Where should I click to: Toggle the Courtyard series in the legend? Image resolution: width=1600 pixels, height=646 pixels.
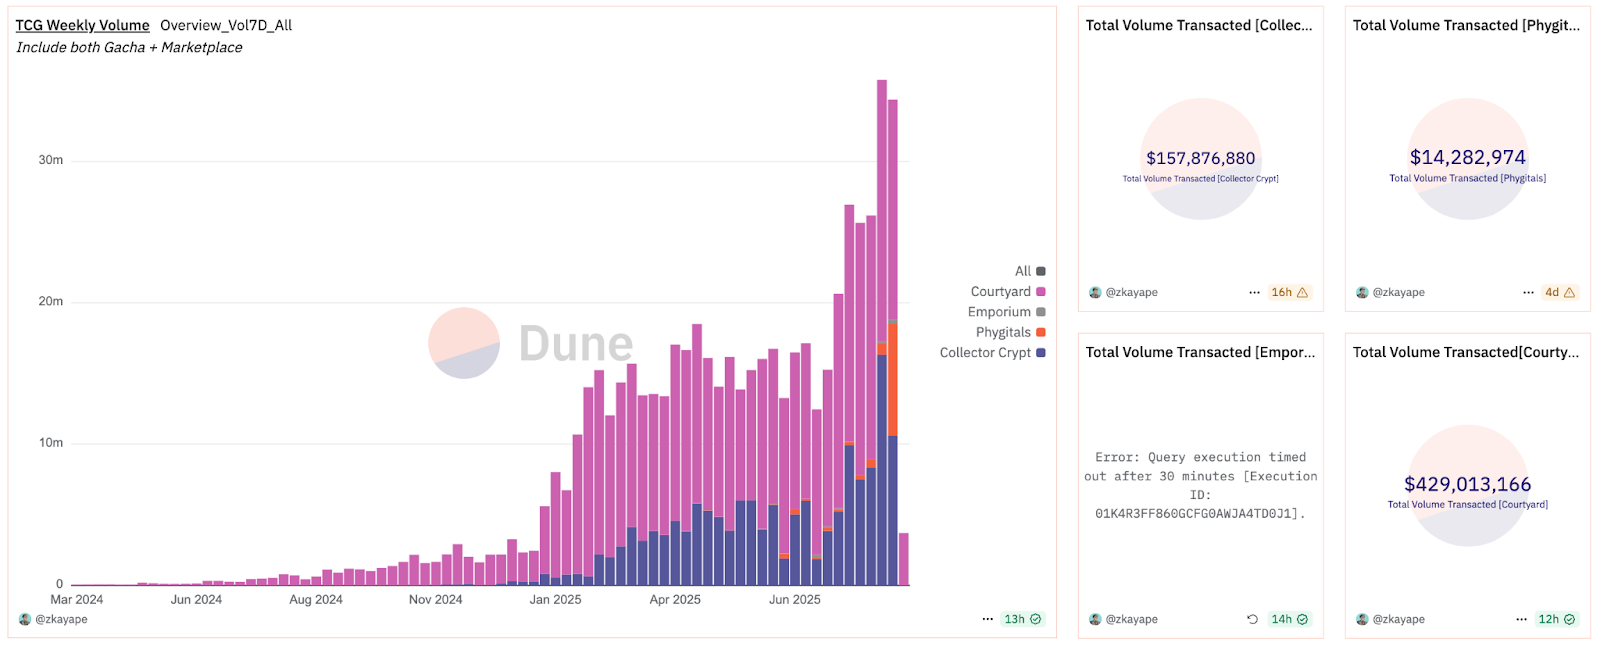(x=1001, y=292)
